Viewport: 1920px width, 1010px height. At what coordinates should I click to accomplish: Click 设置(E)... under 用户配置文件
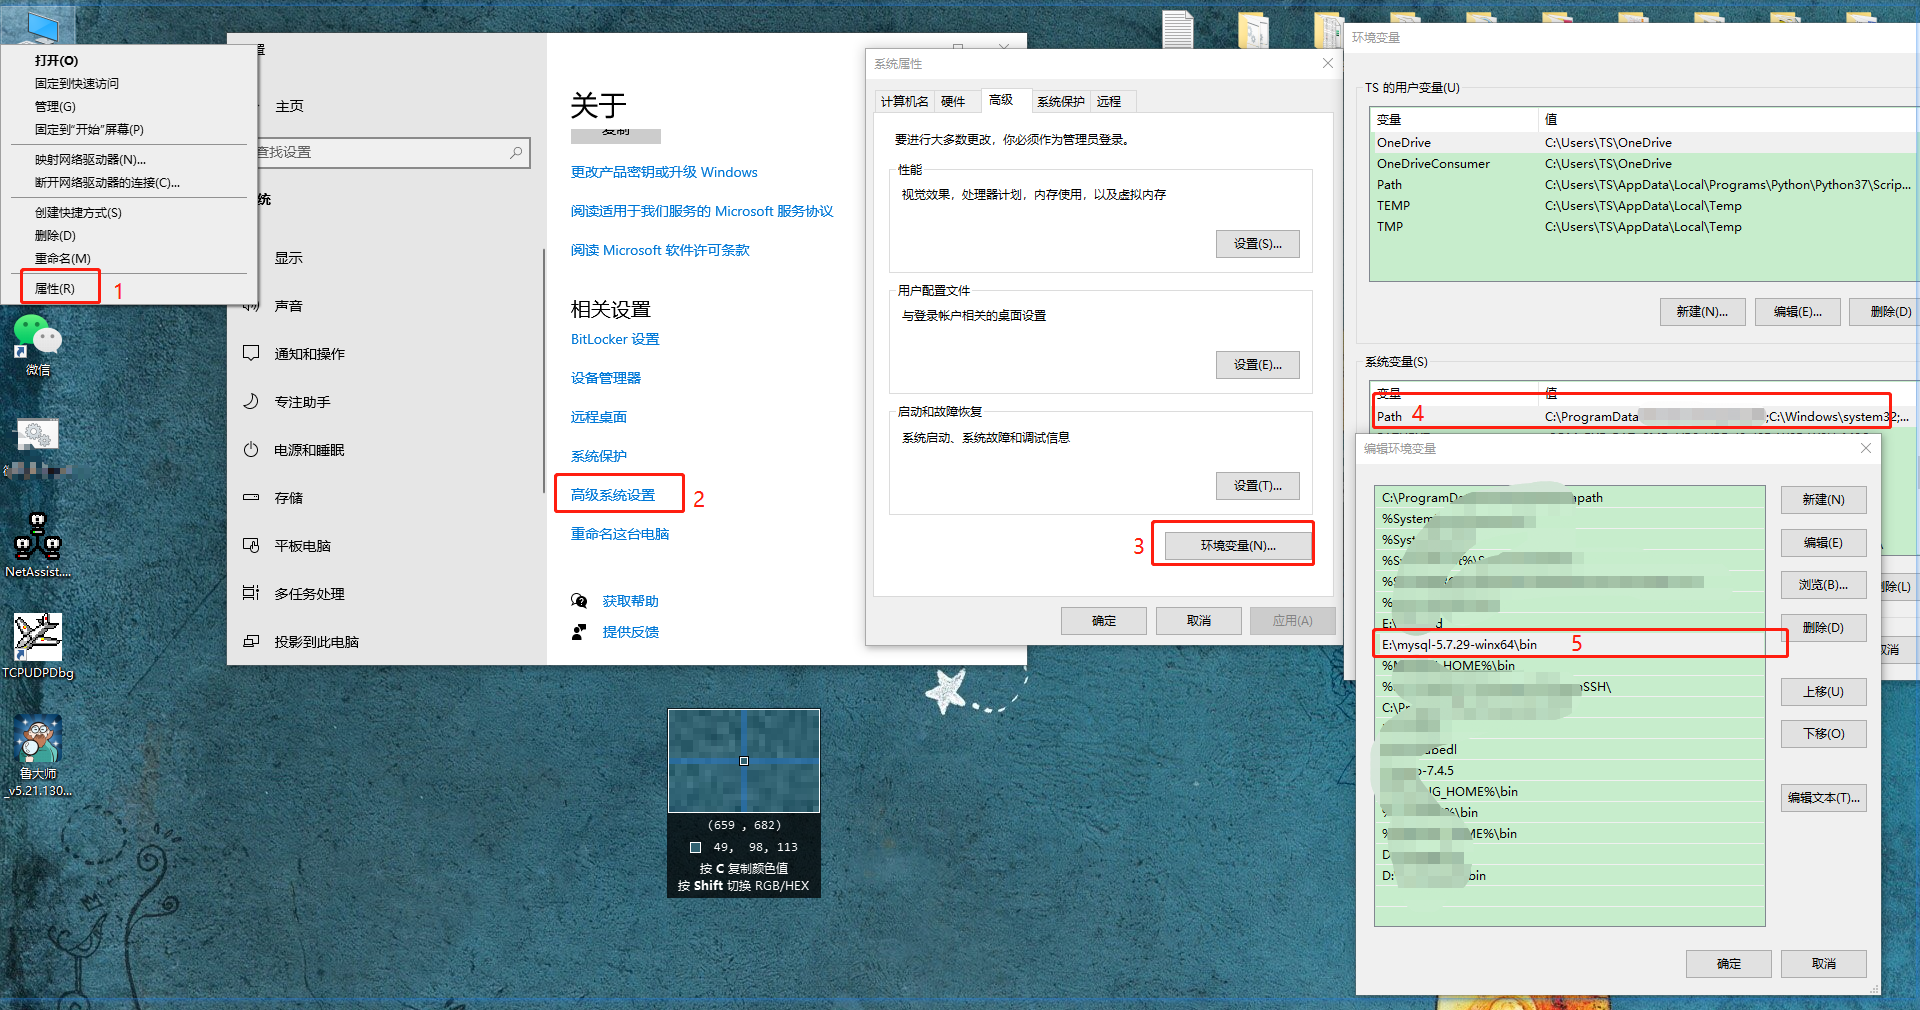click(1257, 365)
